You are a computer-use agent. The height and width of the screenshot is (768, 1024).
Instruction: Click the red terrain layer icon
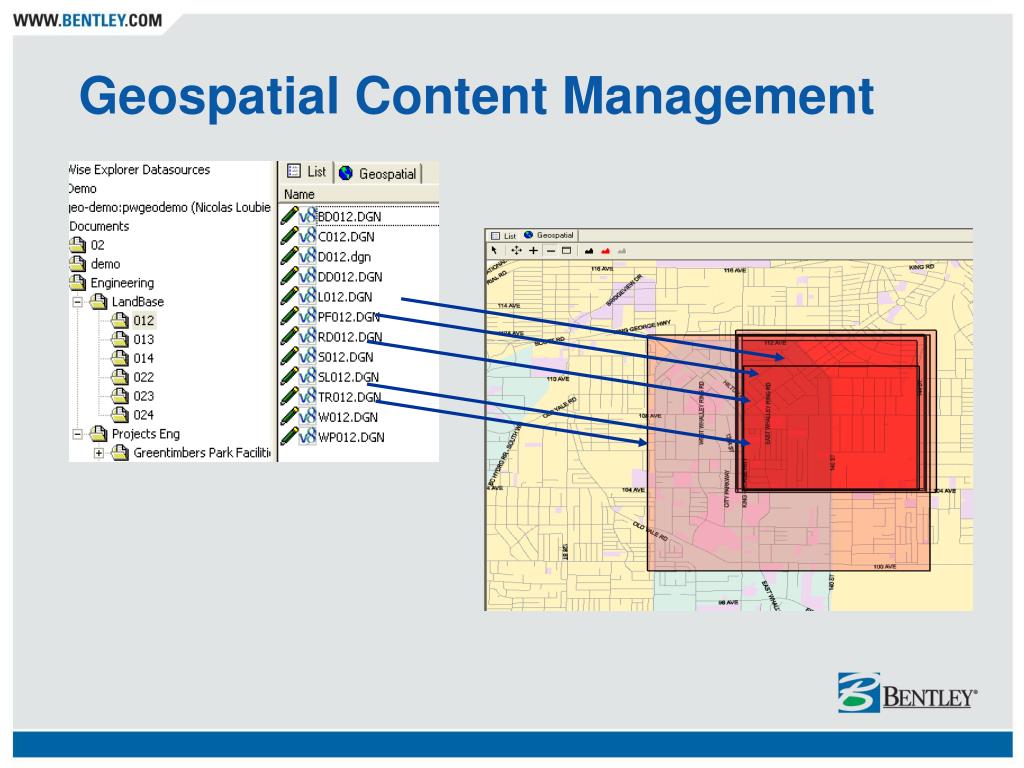click(x=605, y=251)
